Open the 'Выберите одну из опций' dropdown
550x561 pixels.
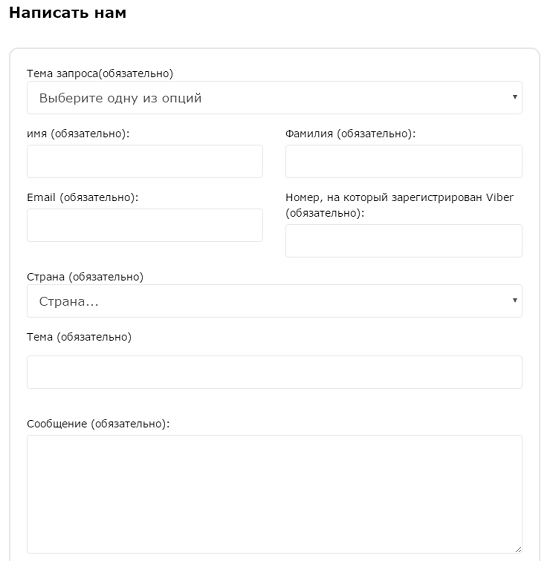[274, 98]
